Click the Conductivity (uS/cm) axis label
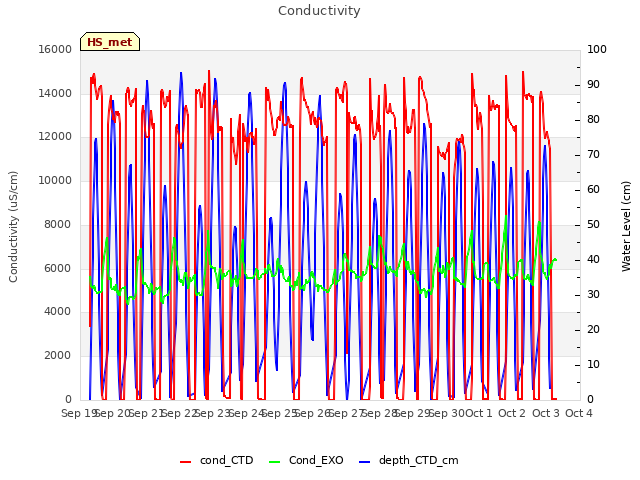Viewport: 640px width, 480px height. click(13, 227)
